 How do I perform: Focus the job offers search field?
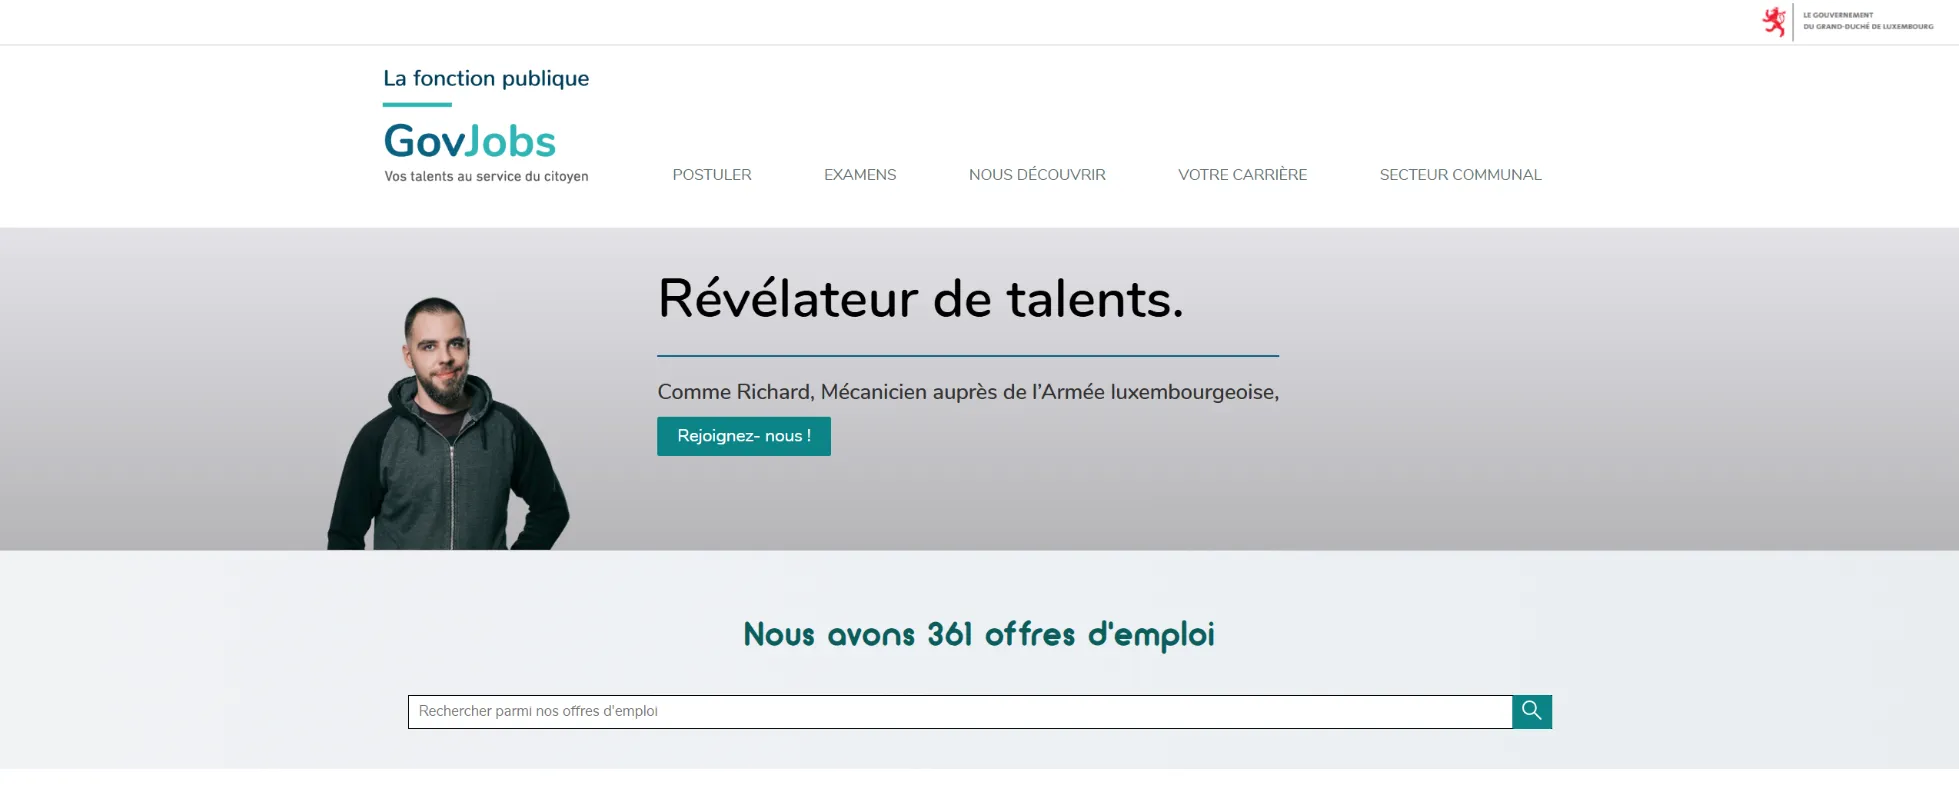click(x=958, y=711)
